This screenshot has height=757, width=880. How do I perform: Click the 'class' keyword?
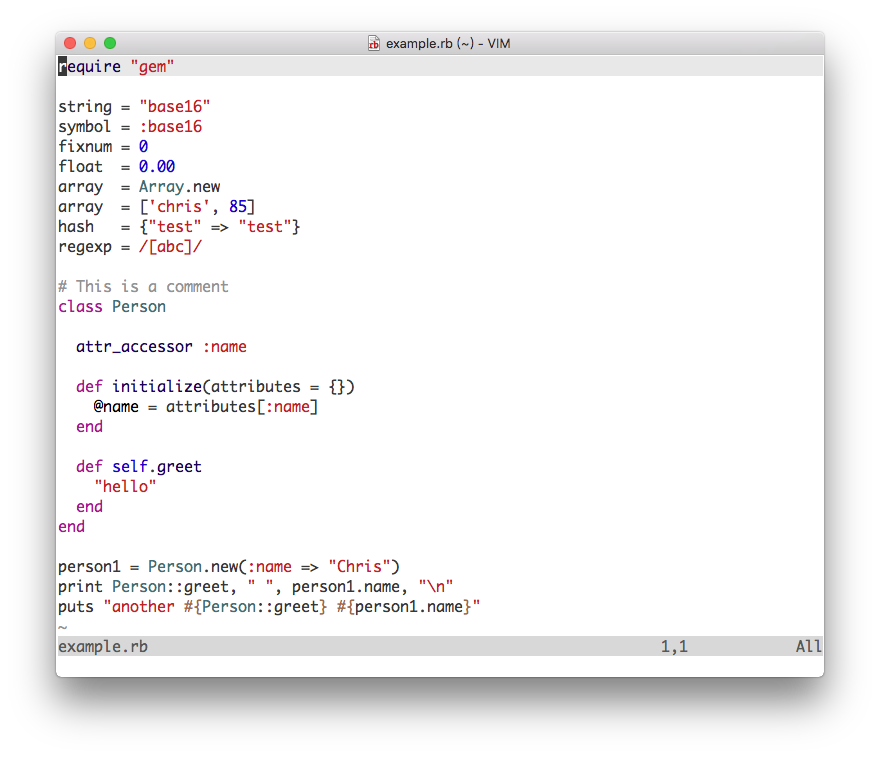81,307
